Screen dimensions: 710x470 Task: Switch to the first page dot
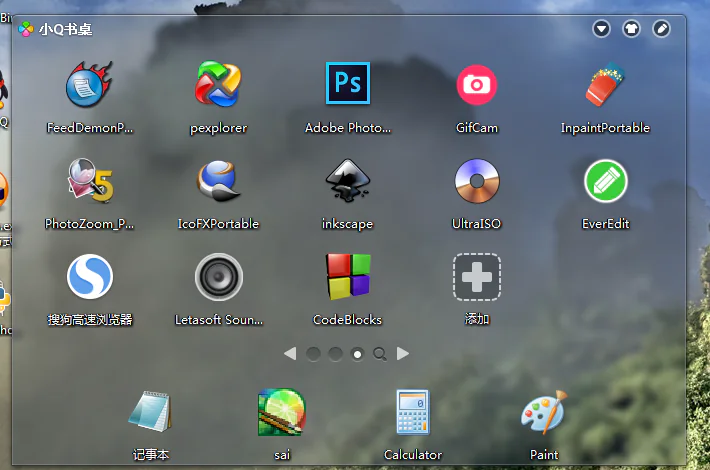click(314, 353)
